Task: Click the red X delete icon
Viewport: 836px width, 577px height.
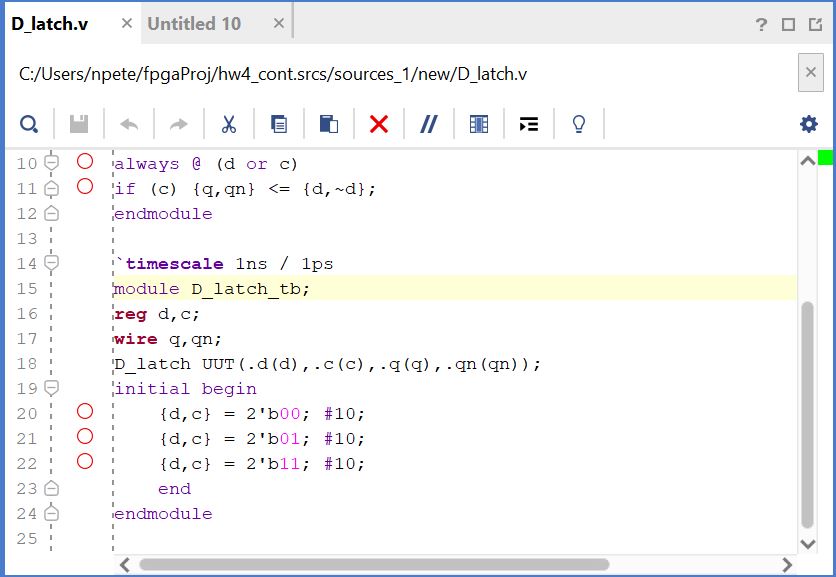Action: coord(378,124)
